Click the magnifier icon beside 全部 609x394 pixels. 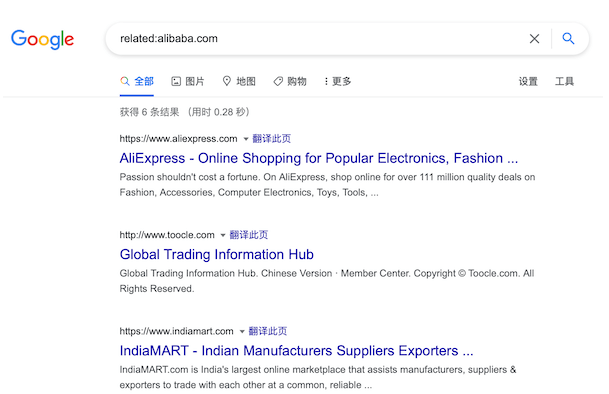coord(125,81)
